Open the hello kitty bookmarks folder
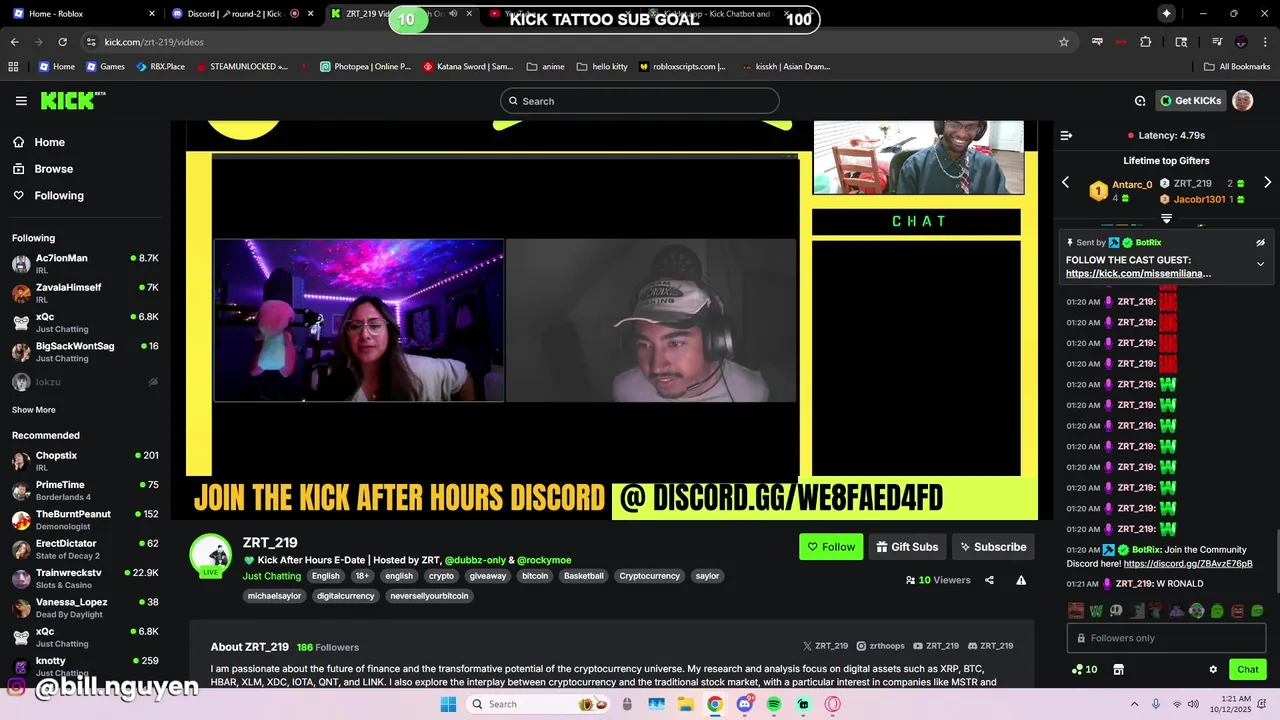Screen dimensions: 1280x720 coord(602,66)
